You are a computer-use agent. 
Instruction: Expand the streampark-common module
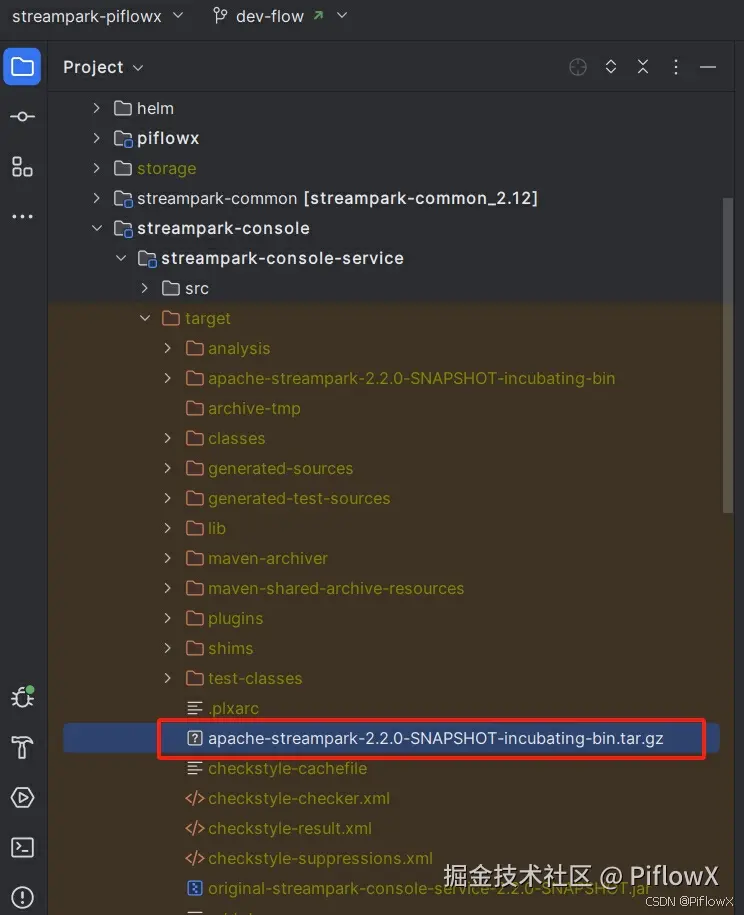96,198
